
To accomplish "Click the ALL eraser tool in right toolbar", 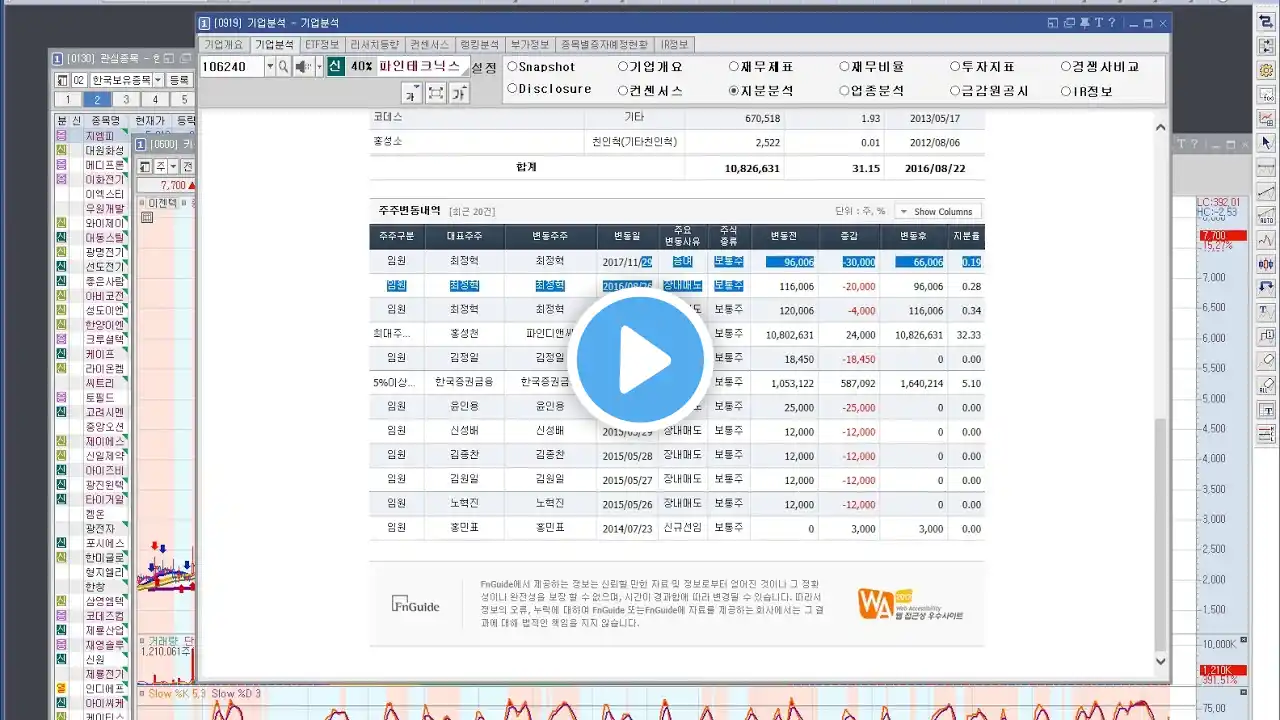I will pyautogui.click(x=1266, y=386).
